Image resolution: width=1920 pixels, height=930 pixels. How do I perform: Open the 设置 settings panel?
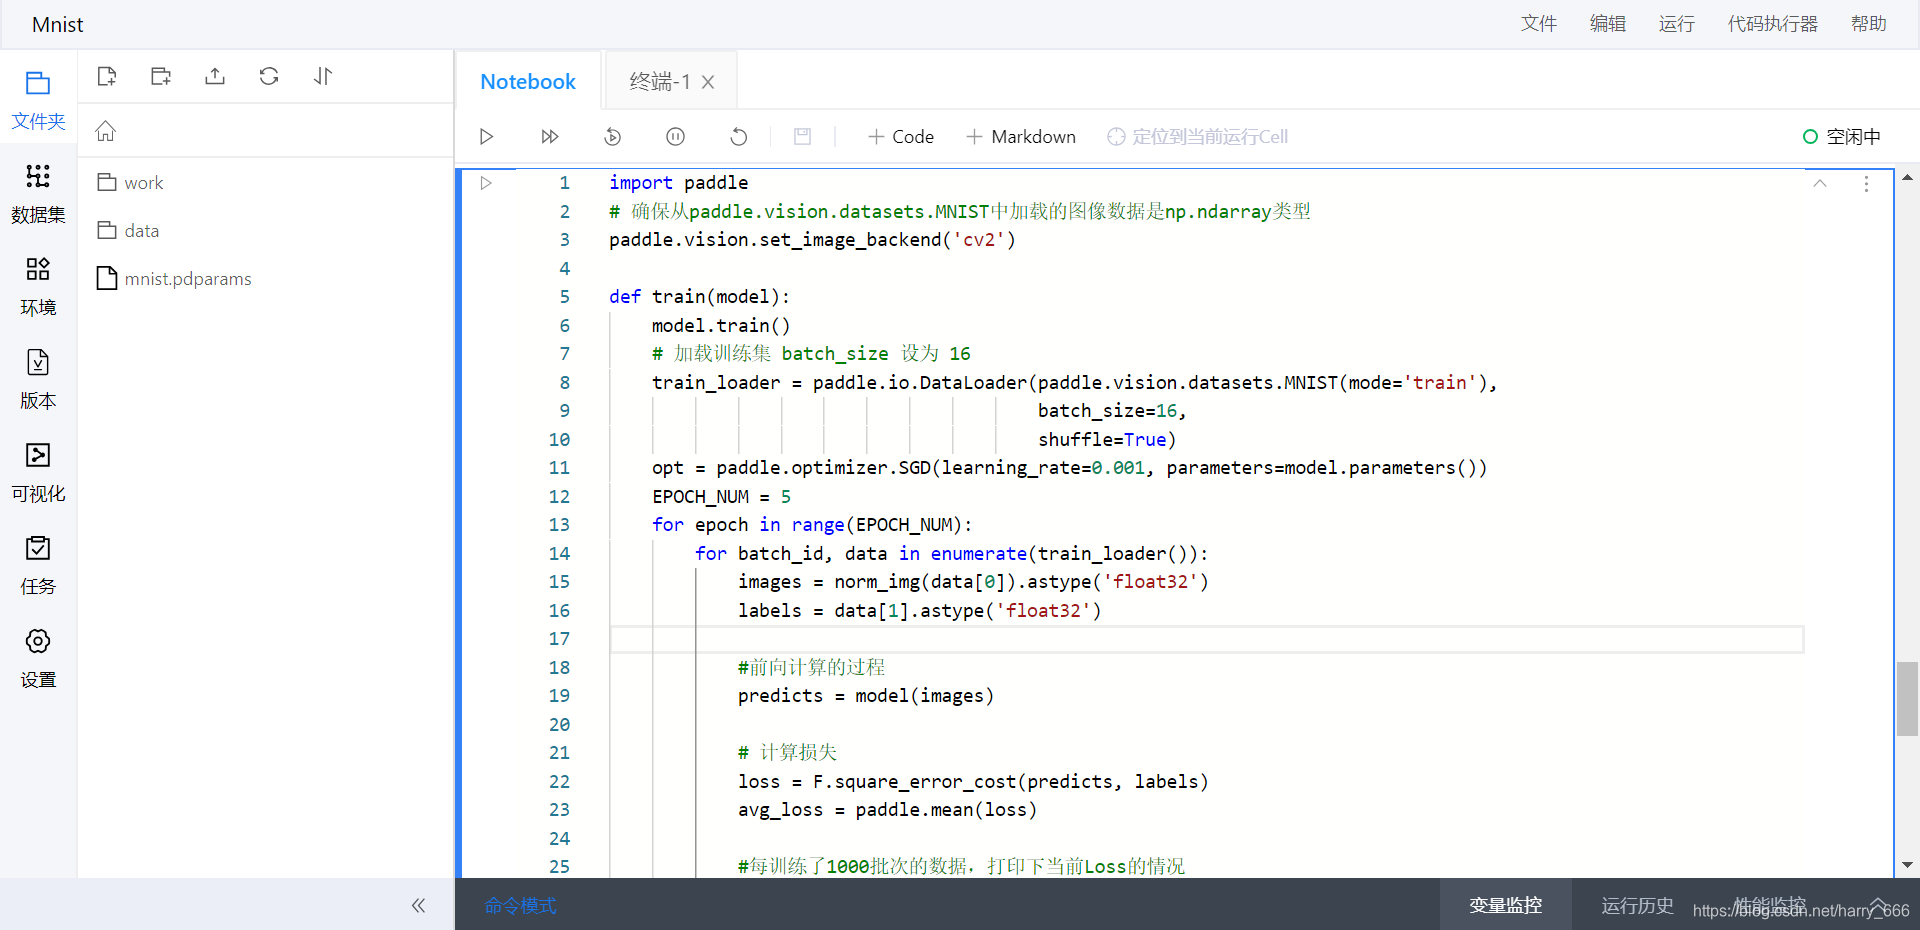pyautogui.click(x=38, y=659)
